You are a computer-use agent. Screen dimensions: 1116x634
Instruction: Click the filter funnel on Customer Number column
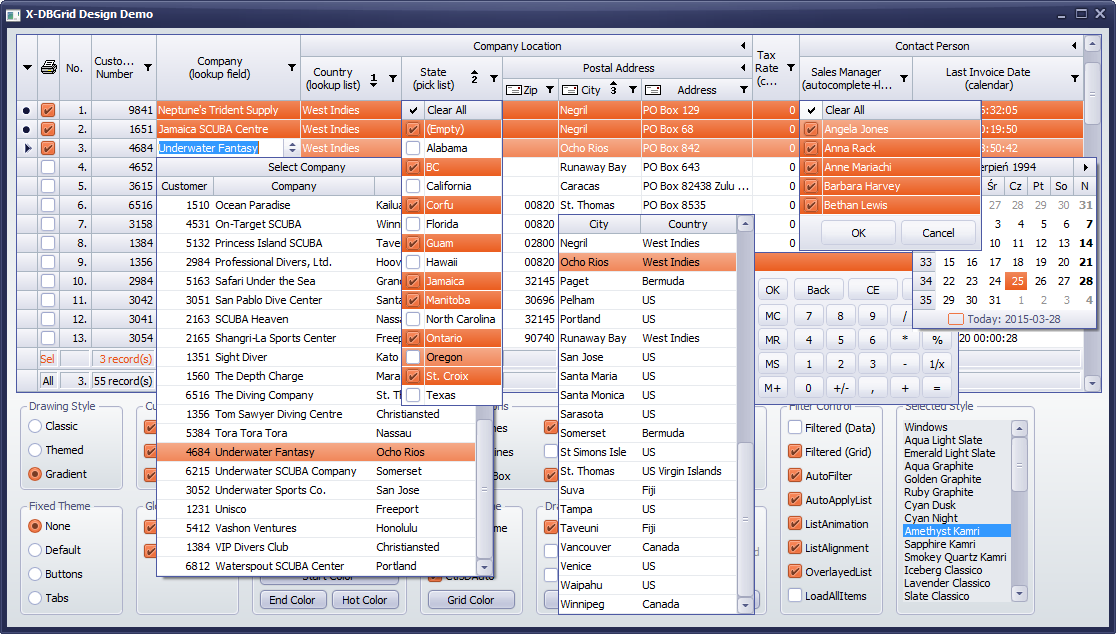148,67
